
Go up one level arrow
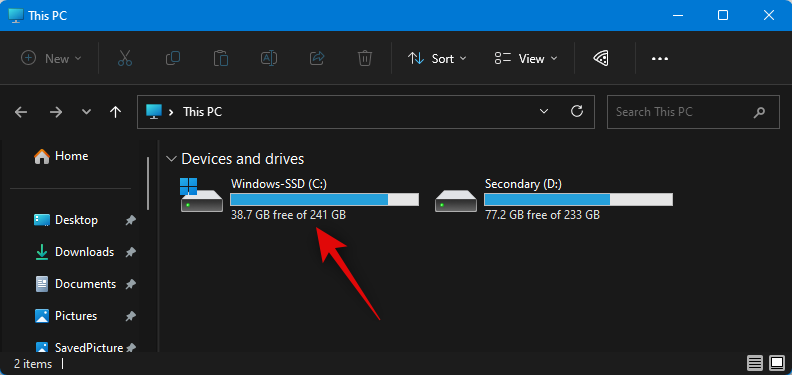tap(116, 112)
